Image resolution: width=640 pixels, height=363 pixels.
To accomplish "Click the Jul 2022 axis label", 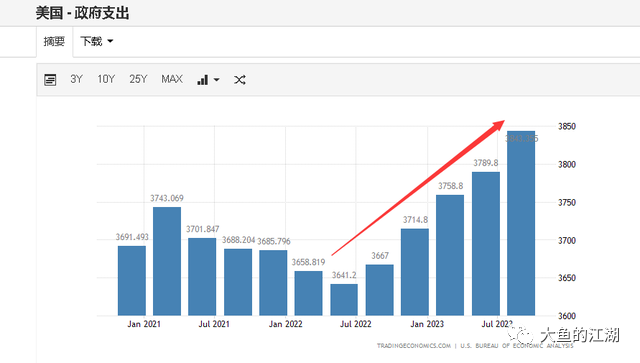I will [x=356, y=324].
